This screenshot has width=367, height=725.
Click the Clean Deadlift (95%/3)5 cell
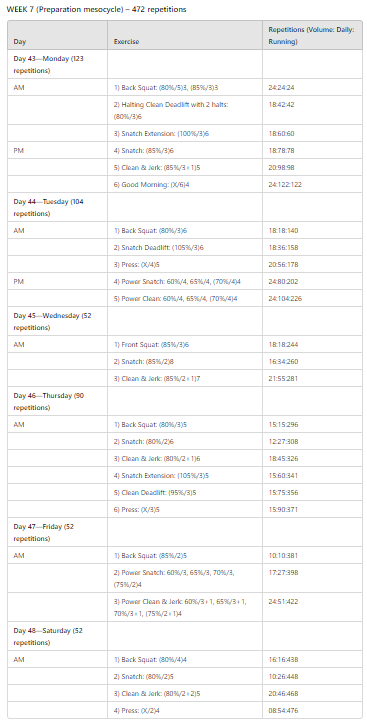click(x=185, y=492)
